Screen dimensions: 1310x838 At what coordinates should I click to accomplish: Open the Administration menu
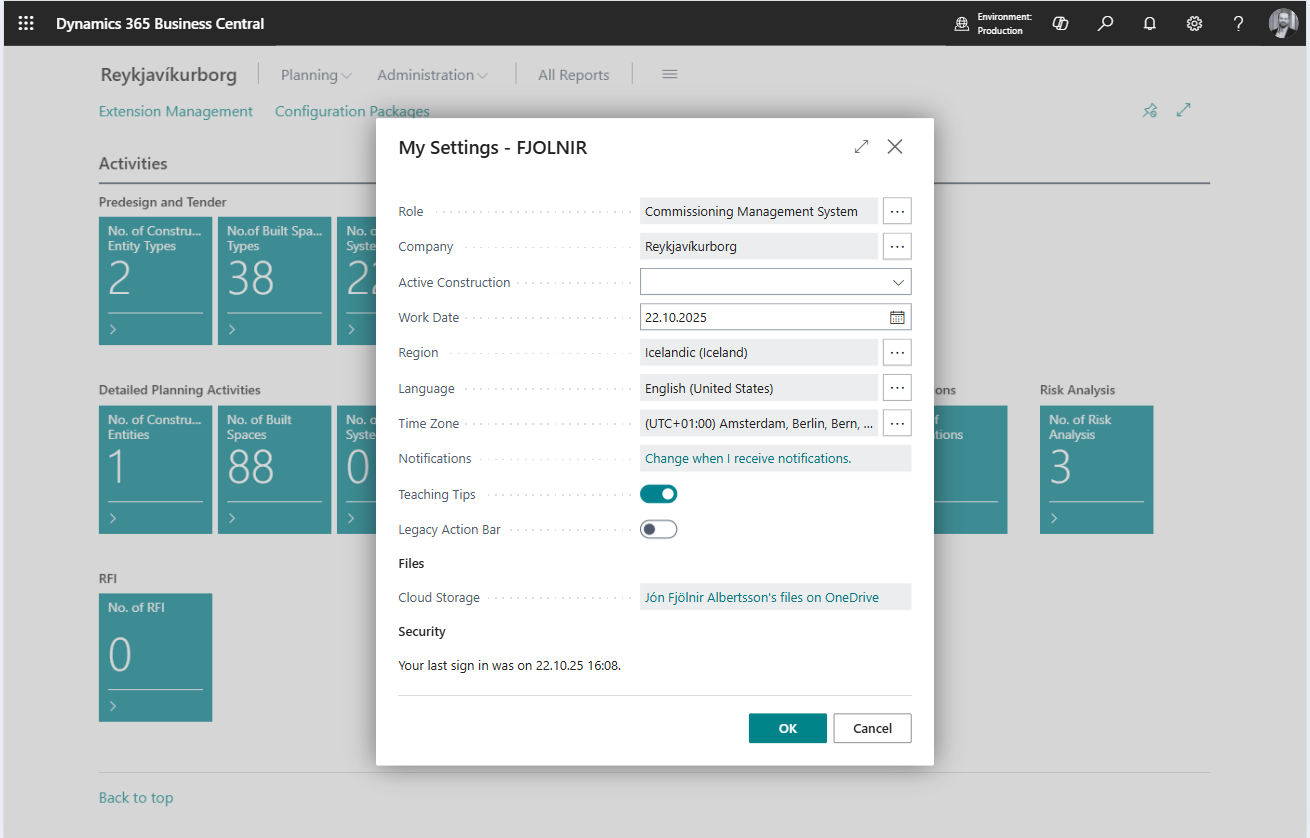(432, 75)
